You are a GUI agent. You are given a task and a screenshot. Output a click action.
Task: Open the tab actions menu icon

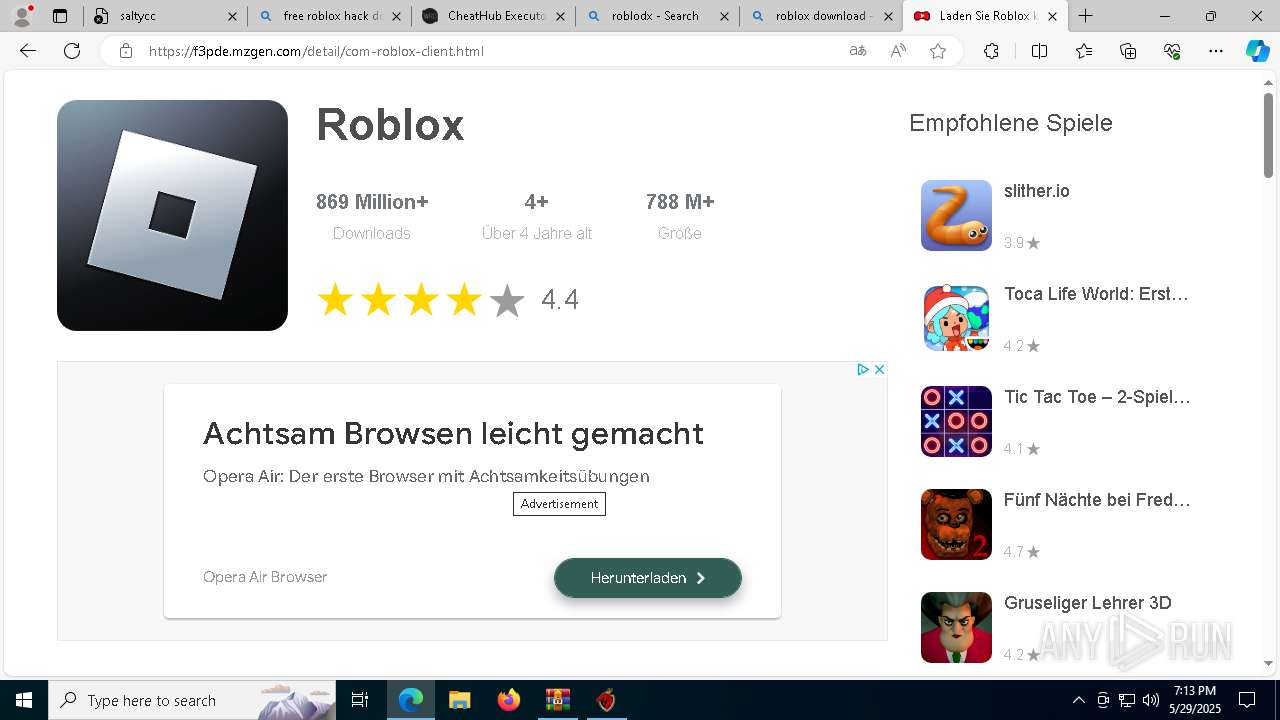(60, 16)
